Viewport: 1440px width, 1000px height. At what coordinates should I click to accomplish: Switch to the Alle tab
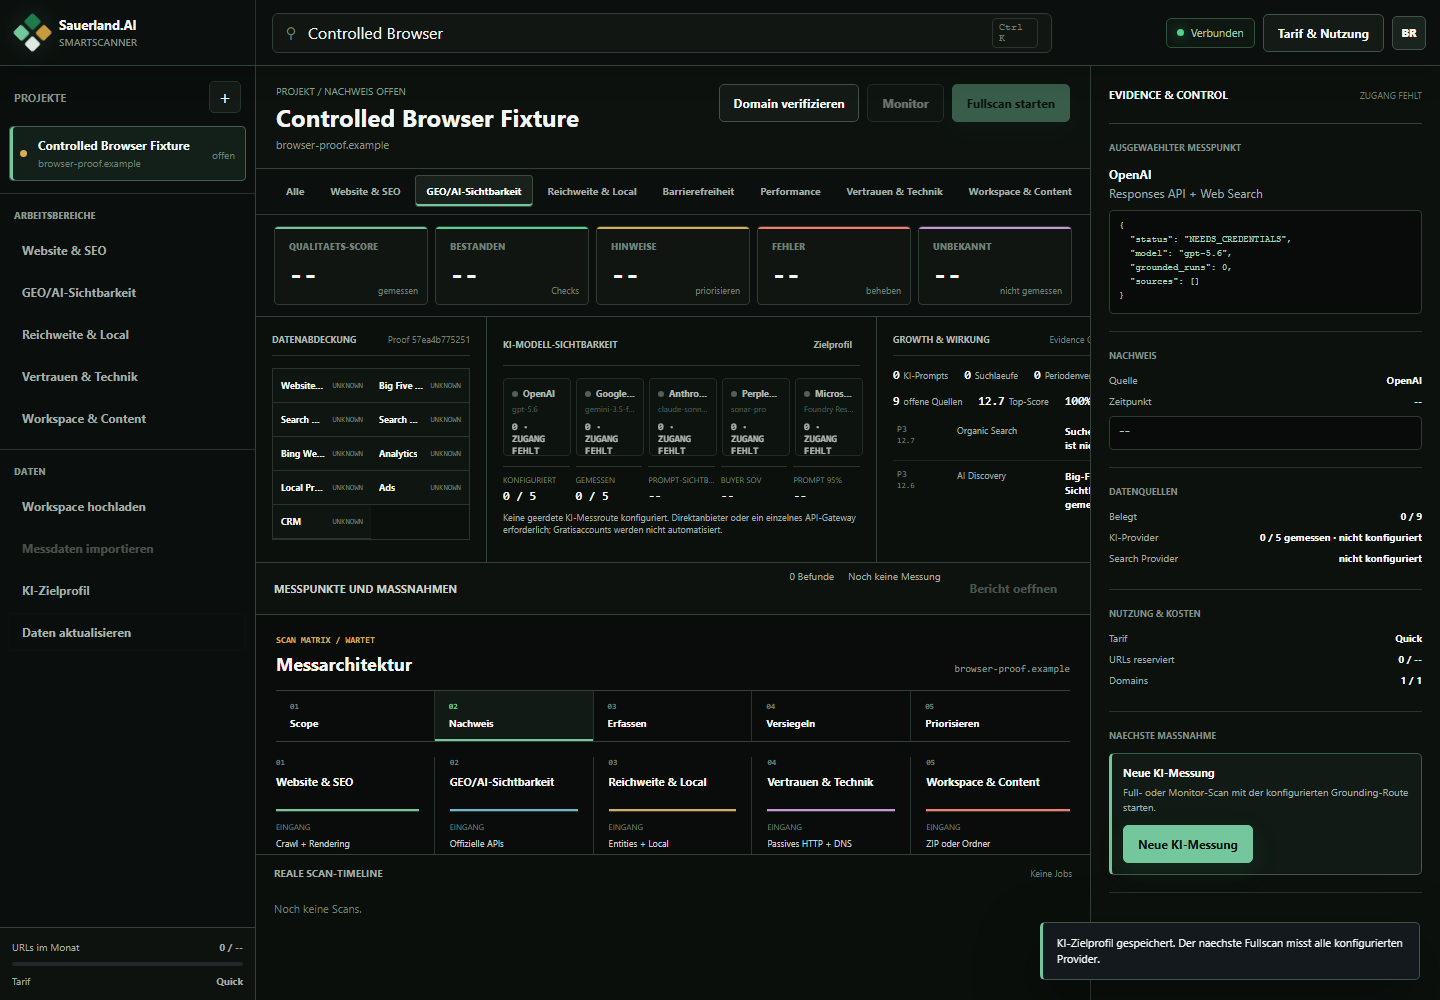(295, 191)
